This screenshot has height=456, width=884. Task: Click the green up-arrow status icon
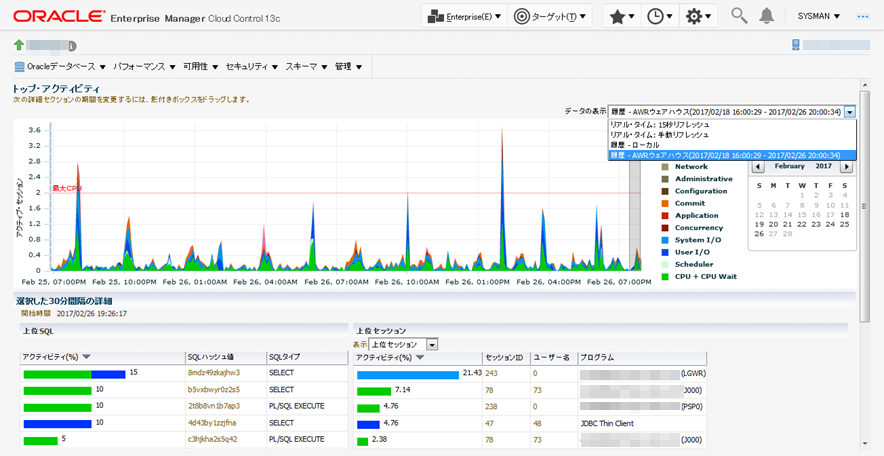point(19,45)
